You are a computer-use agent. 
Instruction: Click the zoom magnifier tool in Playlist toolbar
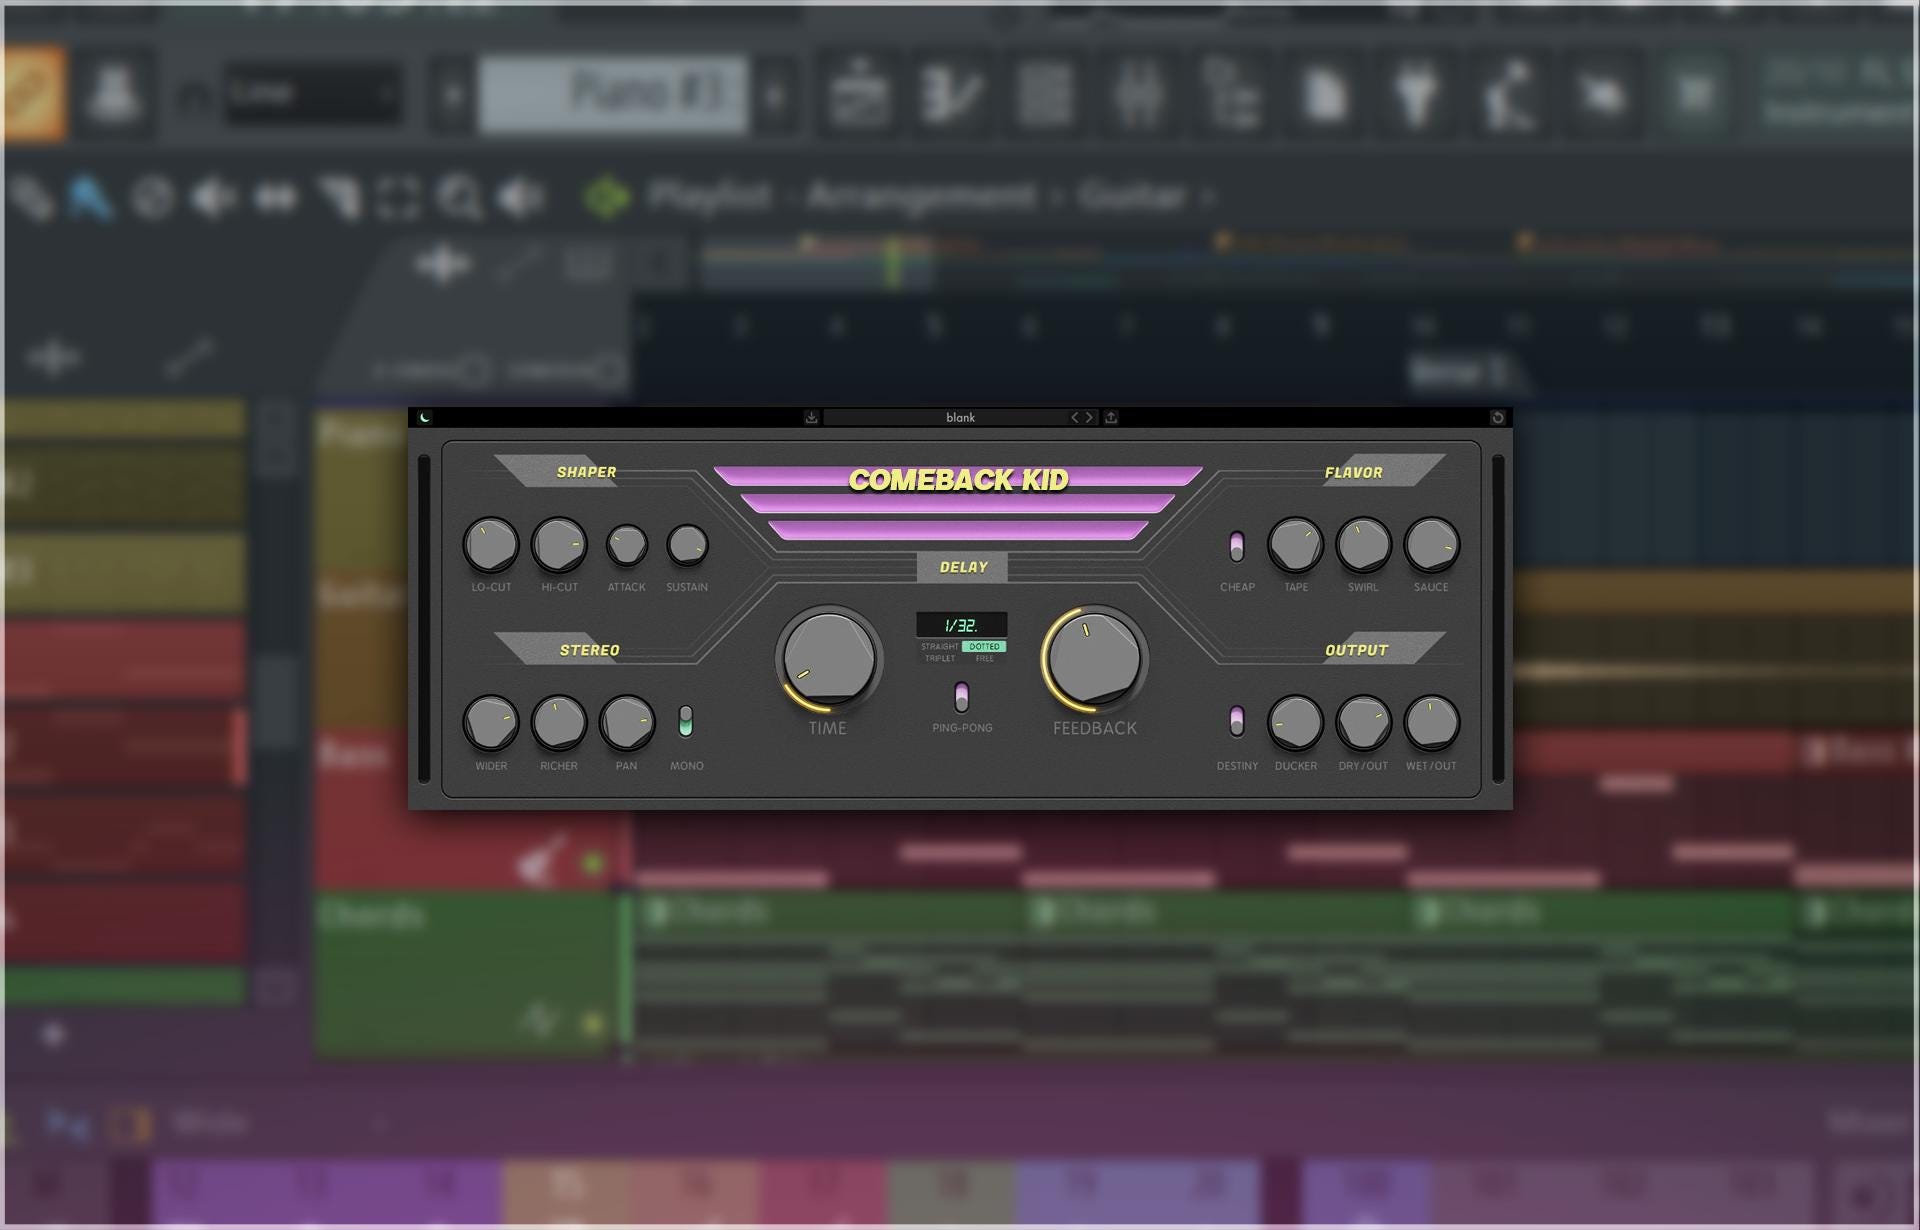click(x=460, y=197)
